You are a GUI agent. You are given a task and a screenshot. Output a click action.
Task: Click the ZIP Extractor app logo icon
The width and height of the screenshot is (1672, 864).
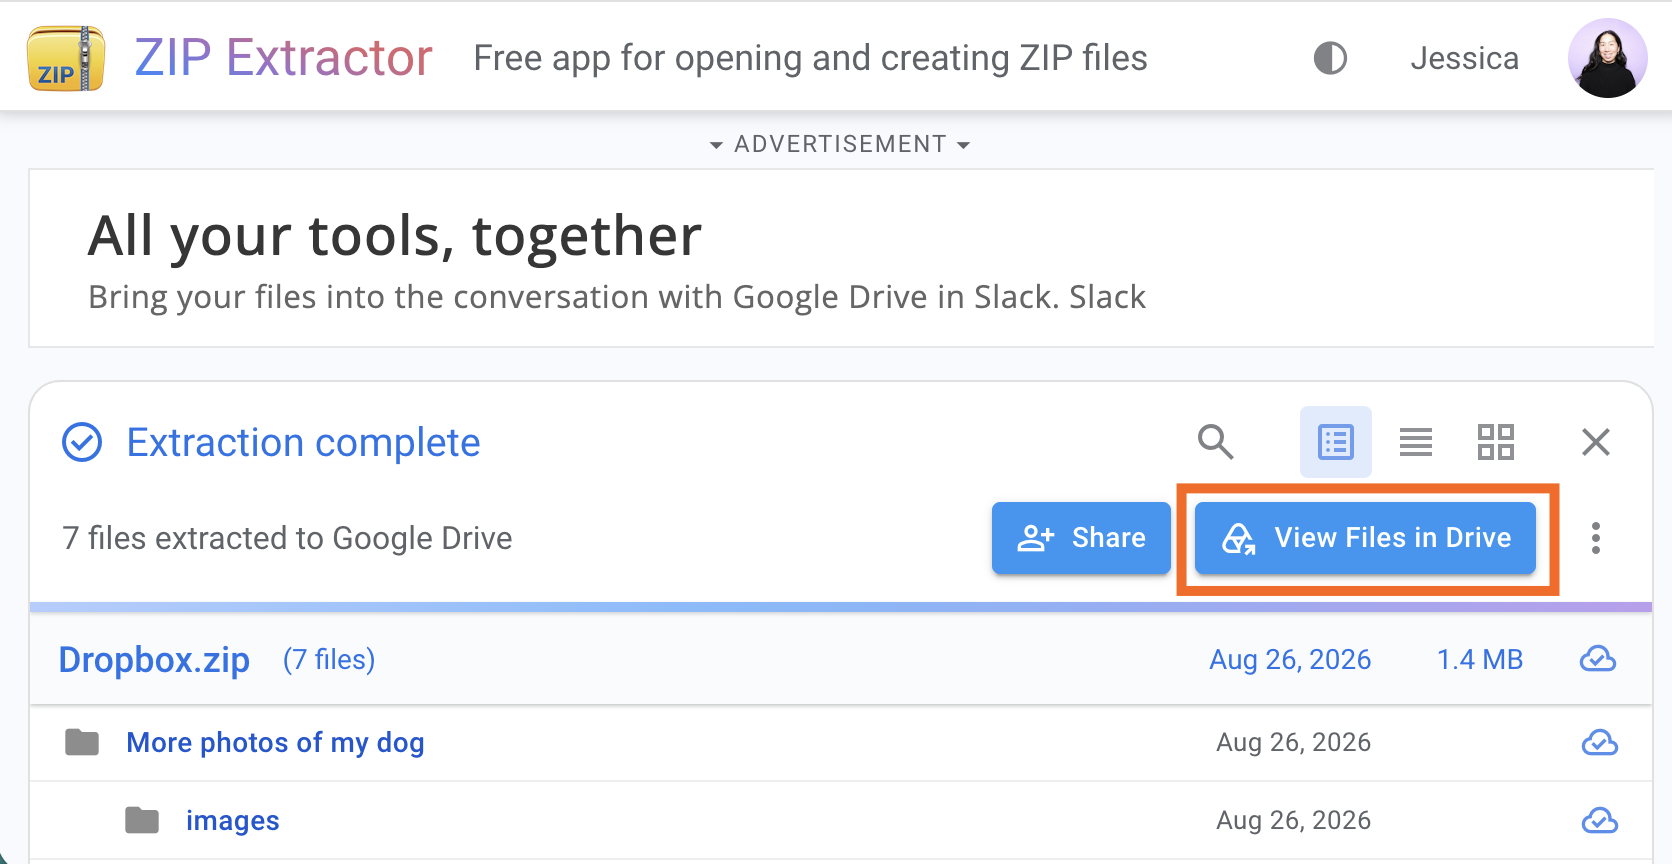pyautogui.click(x=66, y=59)
